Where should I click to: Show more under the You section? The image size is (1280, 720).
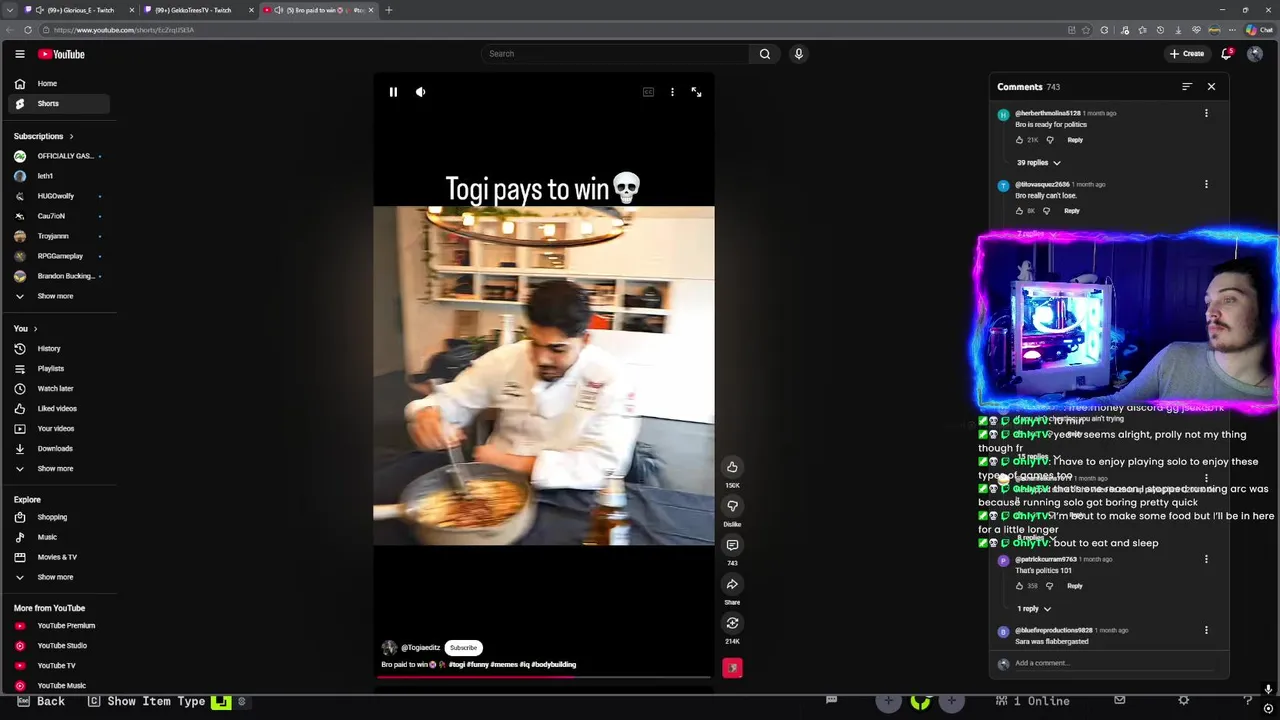pos(59,469)
